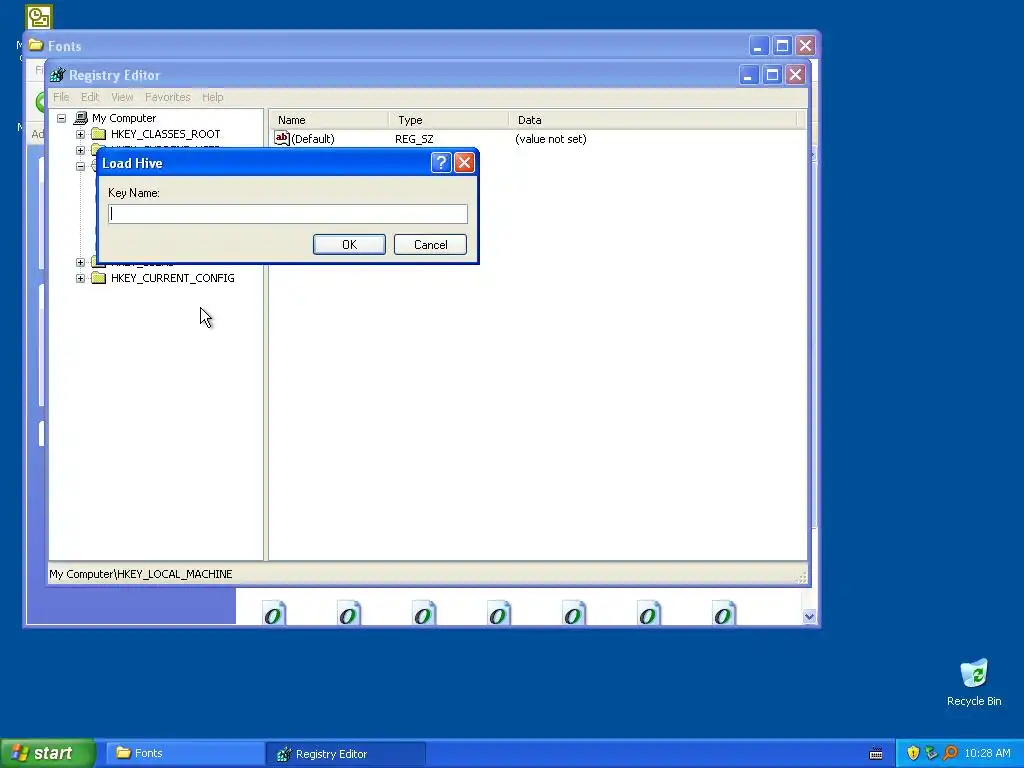Close the Load Hive dialog with X

[464, 162]
